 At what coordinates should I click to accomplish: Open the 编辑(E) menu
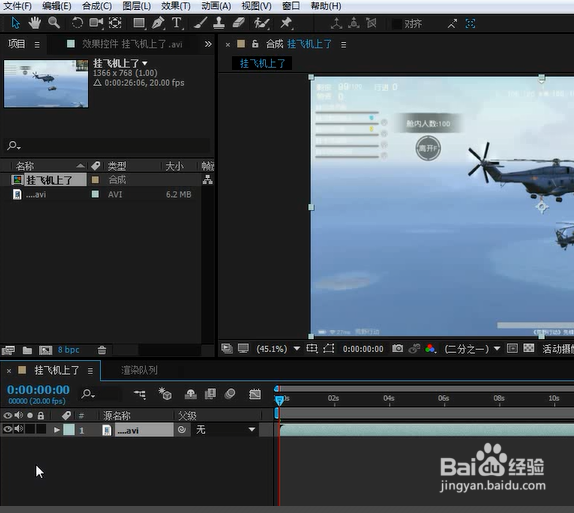click(x=57, y=6)
